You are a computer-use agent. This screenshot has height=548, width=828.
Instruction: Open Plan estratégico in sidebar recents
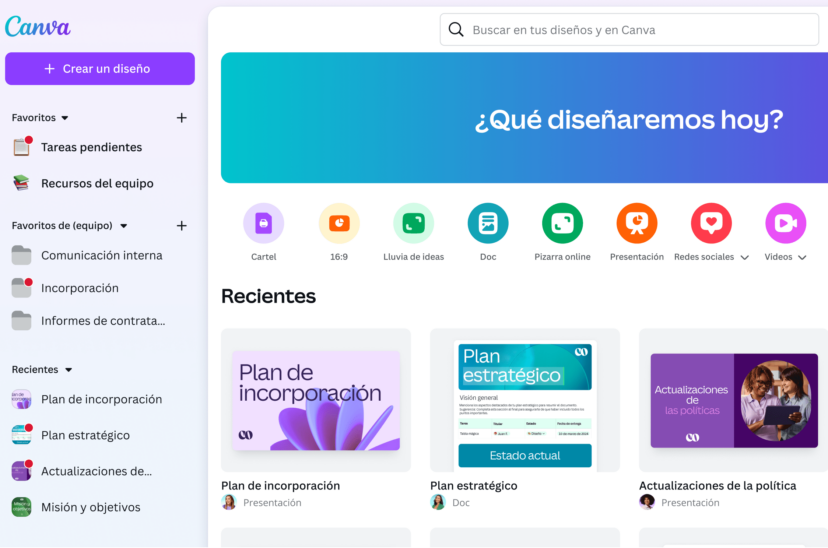pos(86,436)
